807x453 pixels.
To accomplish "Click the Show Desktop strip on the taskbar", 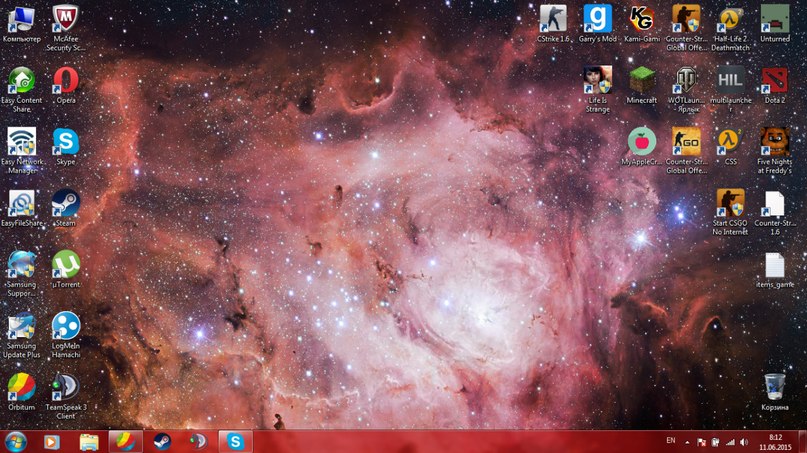I will 802,442.
